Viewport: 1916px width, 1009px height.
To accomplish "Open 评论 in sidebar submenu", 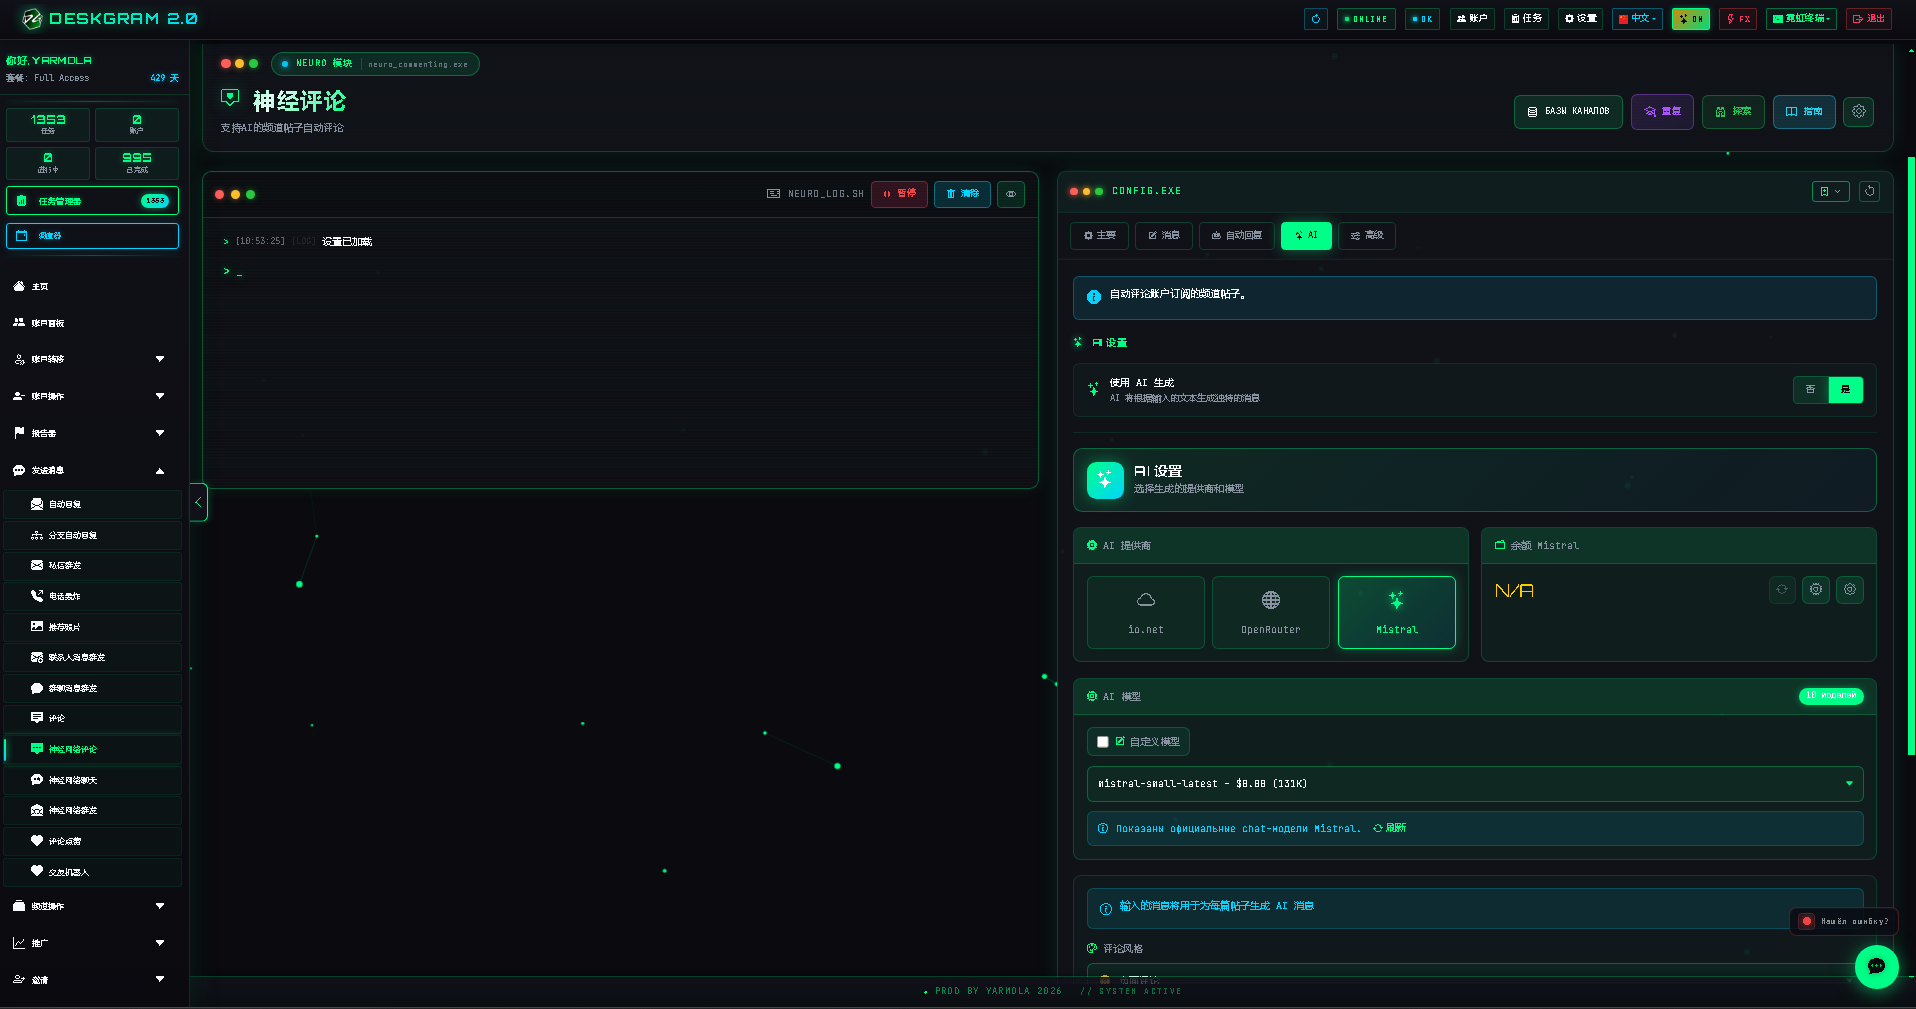I will 93,719.
